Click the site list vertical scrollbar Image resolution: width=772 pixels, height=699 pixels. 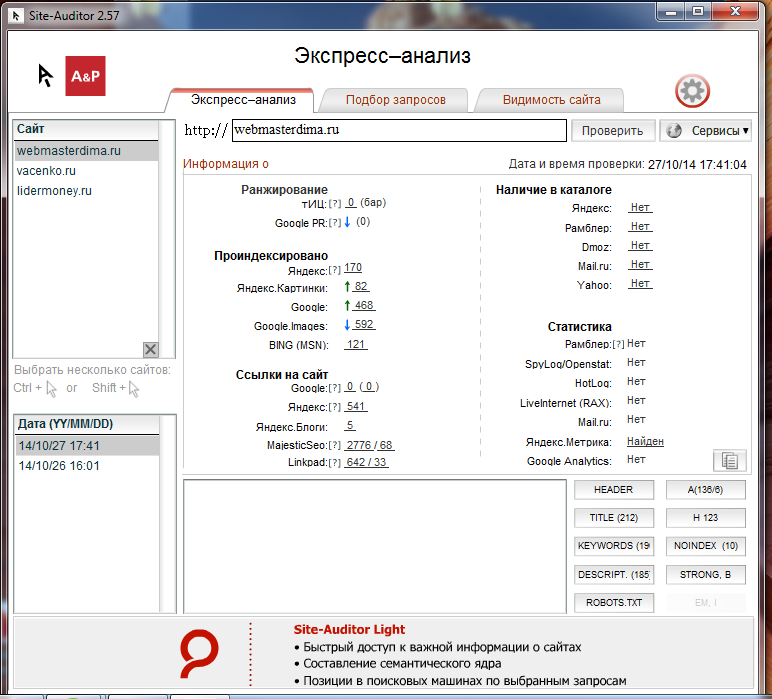click(167, 239)
